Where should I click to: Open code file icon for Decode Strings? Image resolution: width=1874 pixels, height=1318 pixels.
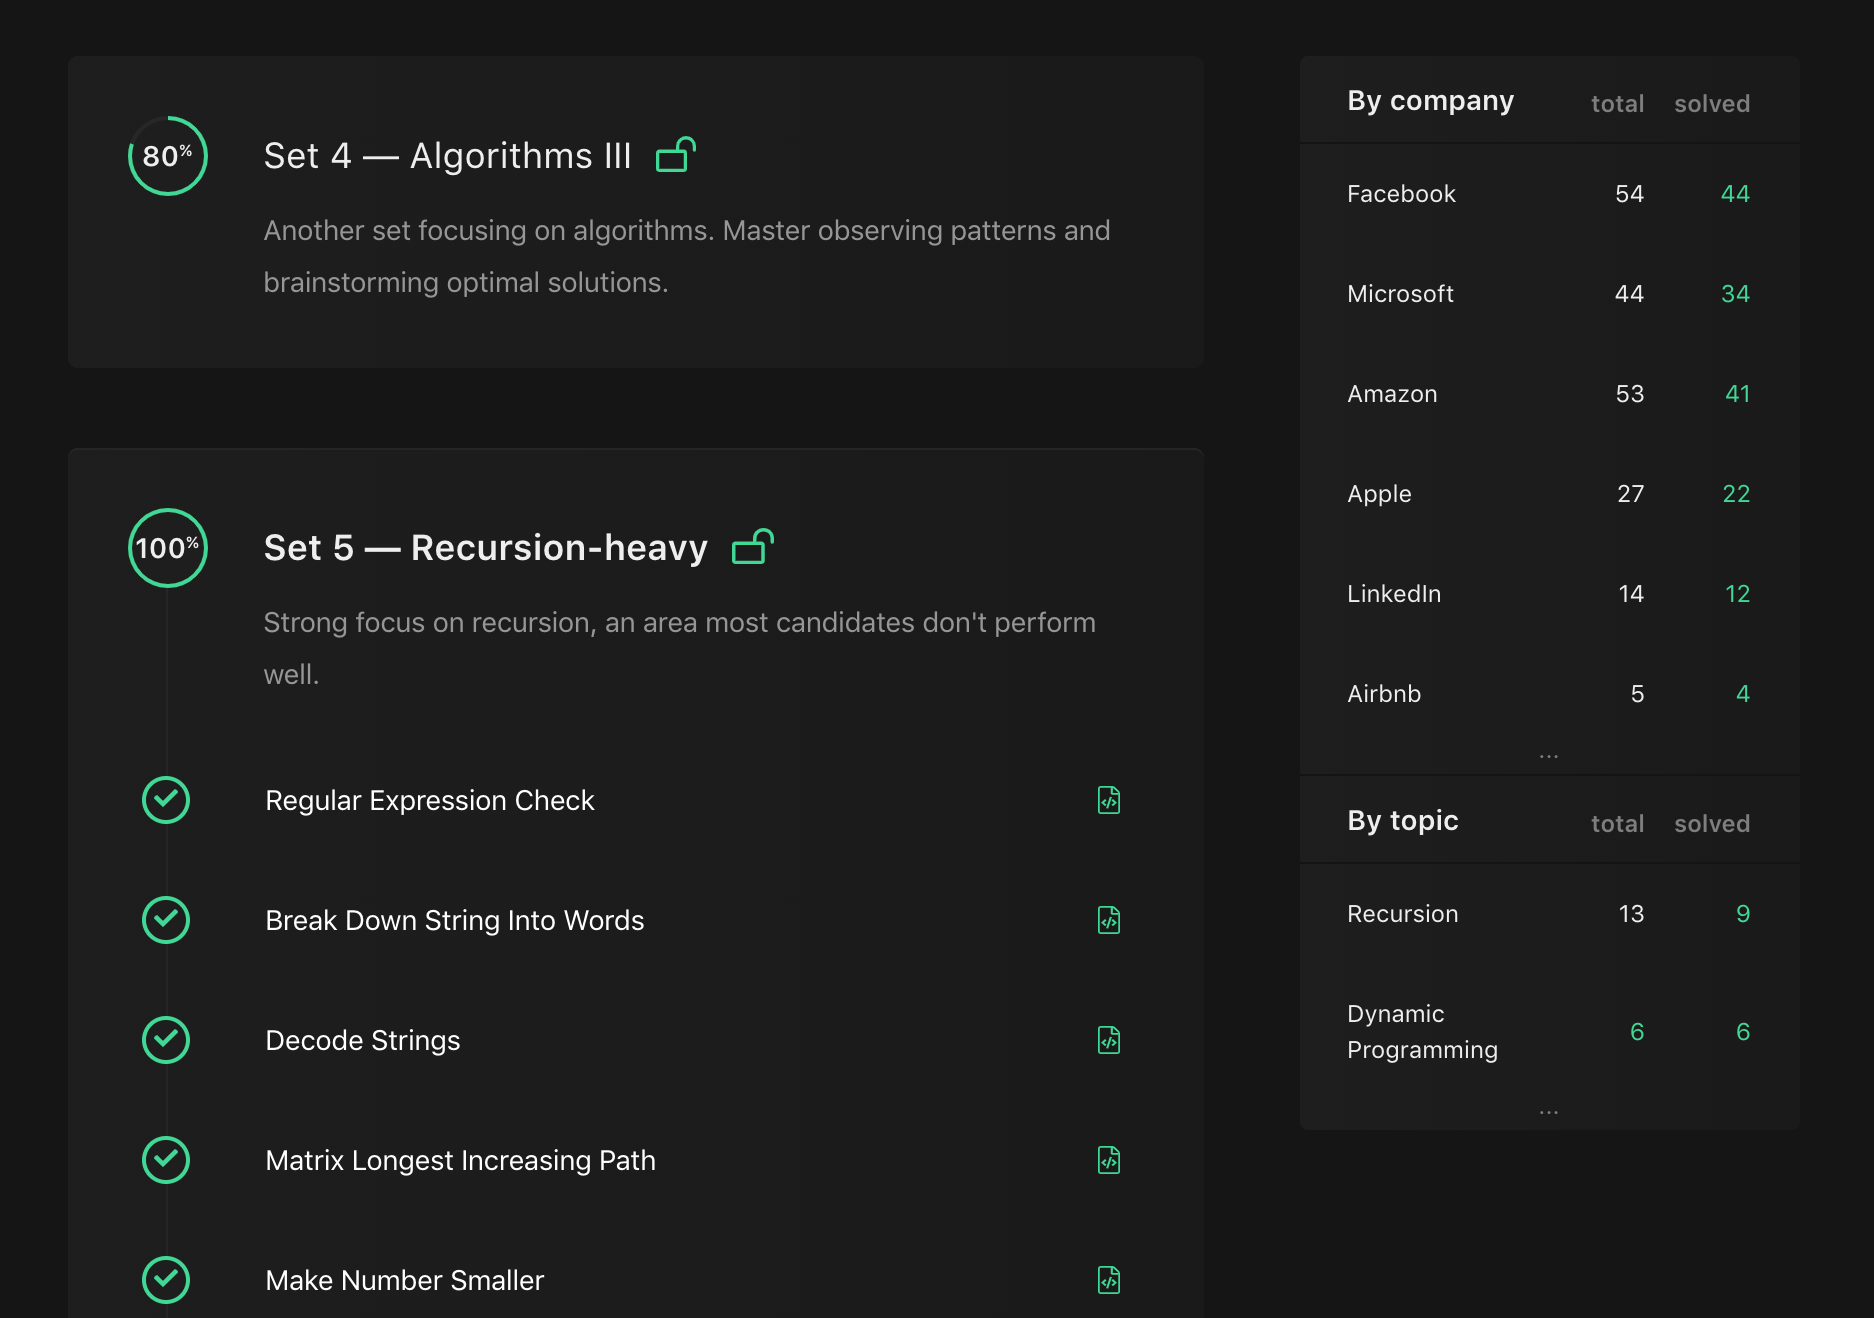[x=1108, y=1040]
